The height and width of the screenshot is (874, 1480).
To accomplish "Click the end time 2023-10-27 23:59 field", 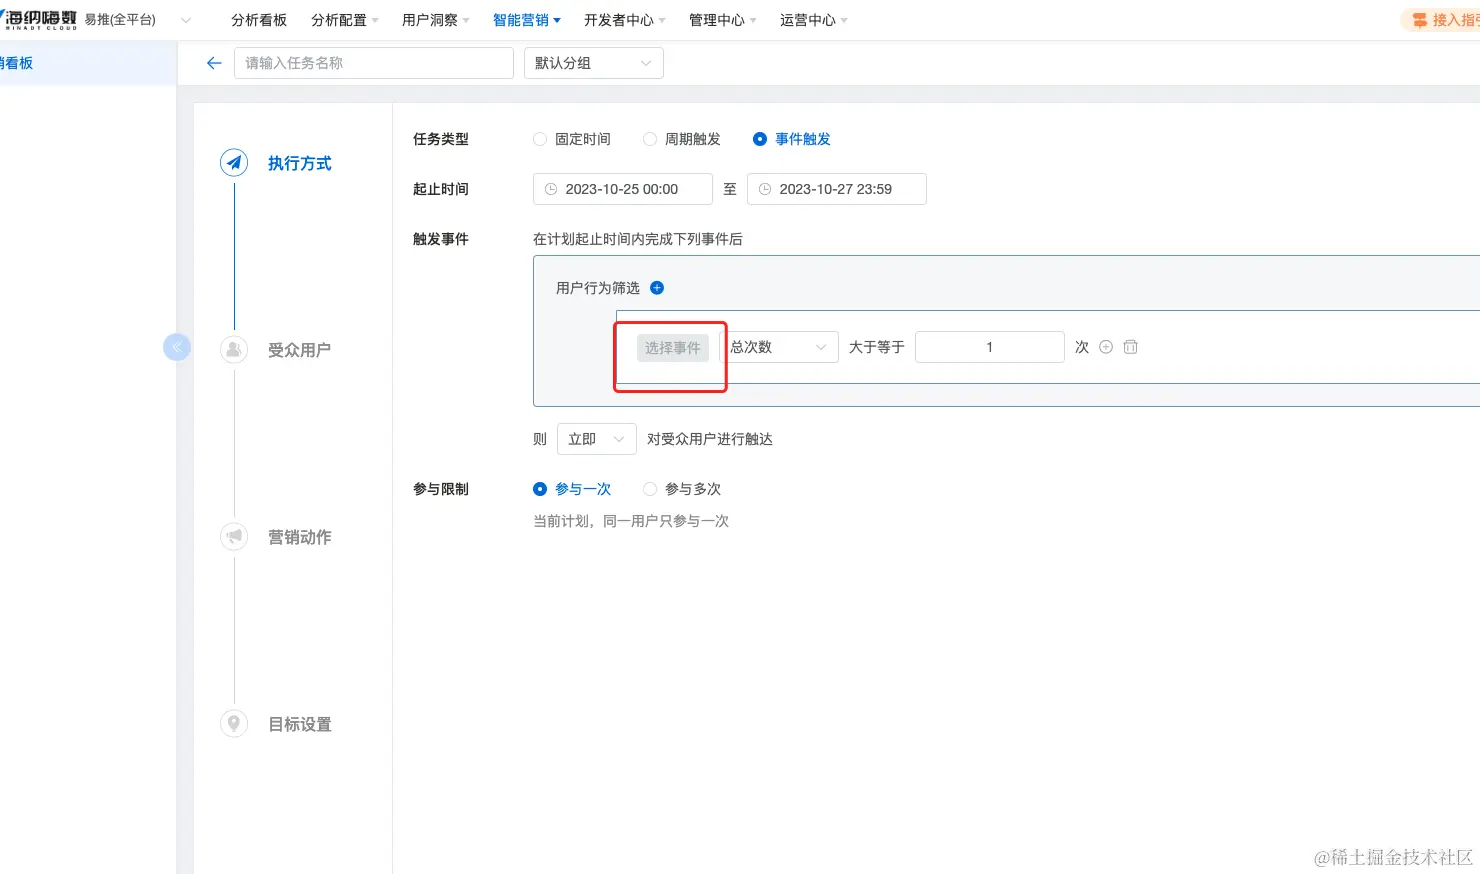I will point(837,189).
